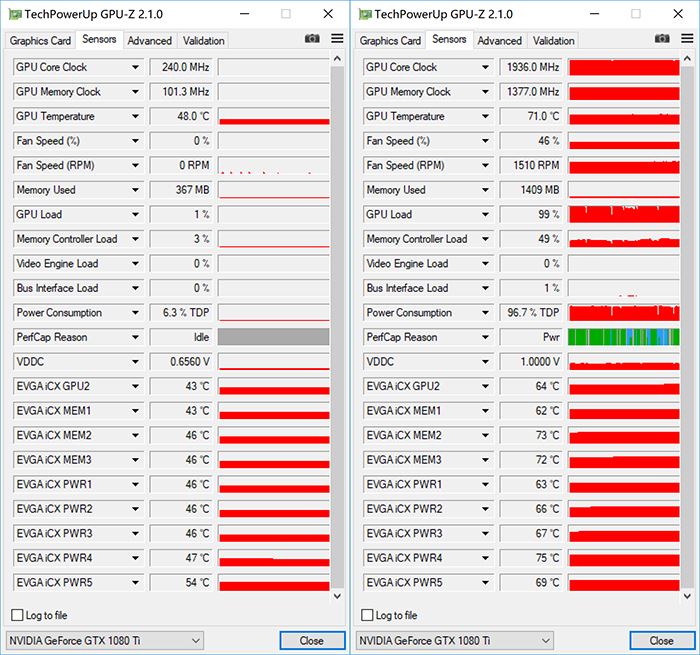
Task: Open the hamburger menu in right GPU-Z window
Action: pyautogui.click(x=687, y=38)
